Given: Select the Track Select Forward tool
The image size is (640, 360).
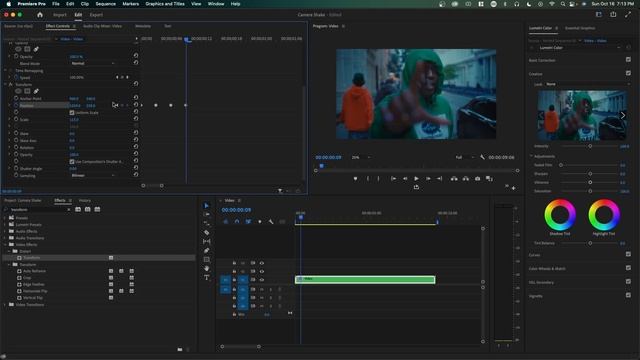Looking at the screenshot, I should 207,215.
